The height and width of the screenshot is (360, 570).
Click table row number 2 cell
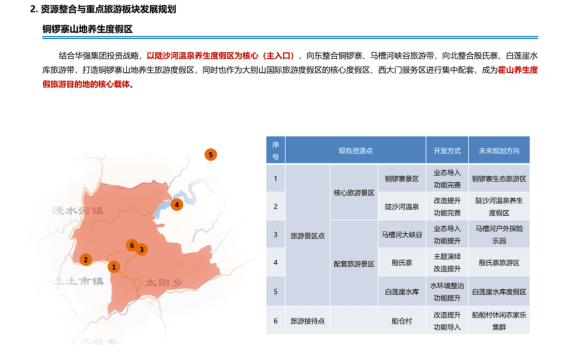tap(276, 207)
